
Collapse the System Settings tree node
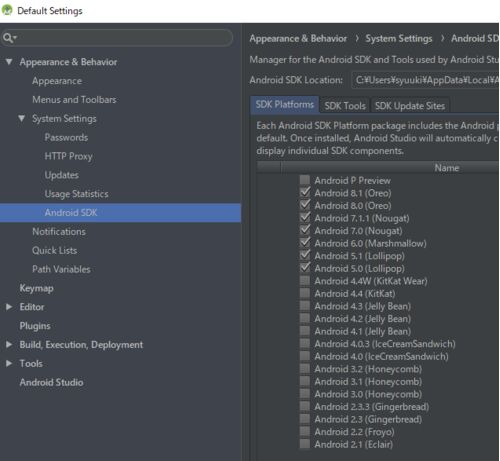pos(22,118)
